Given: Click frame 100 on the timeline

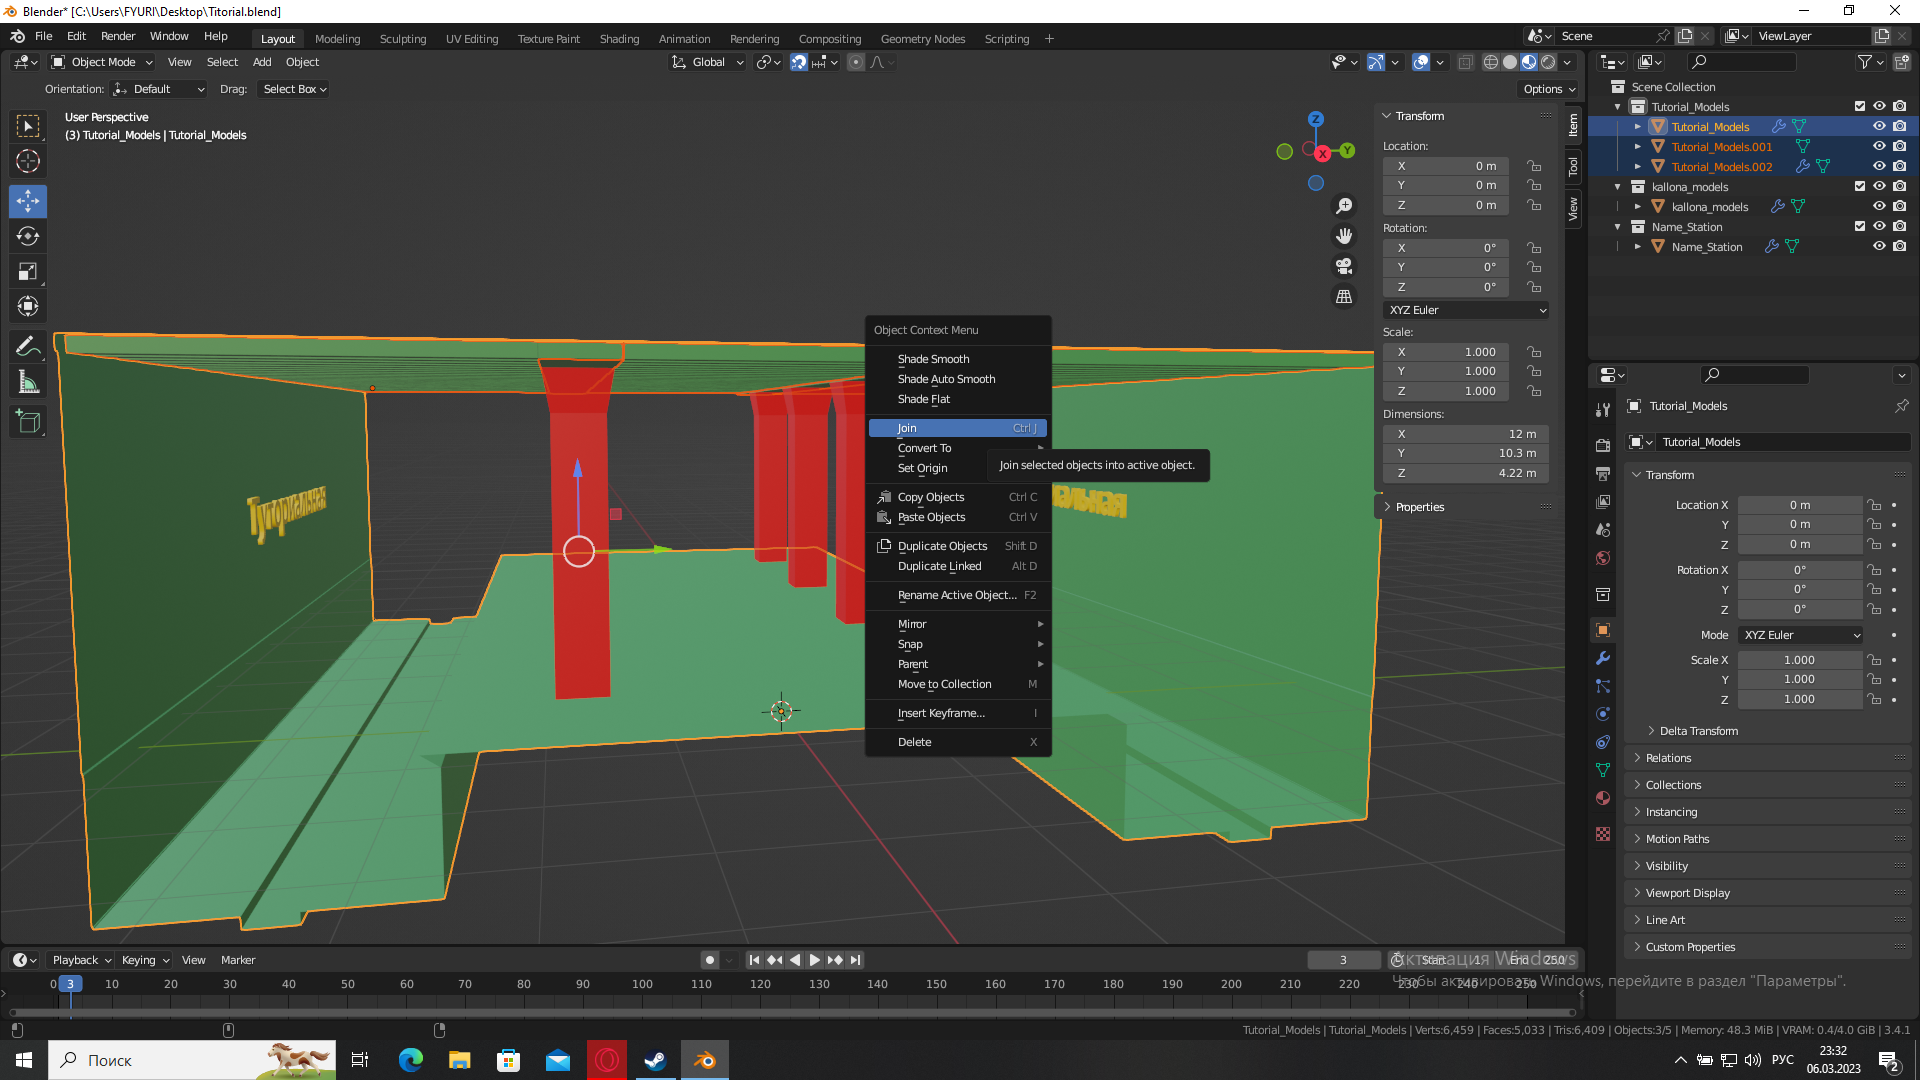Looking at the screenshot, I should pyautogui.click(x=642, y=984).
